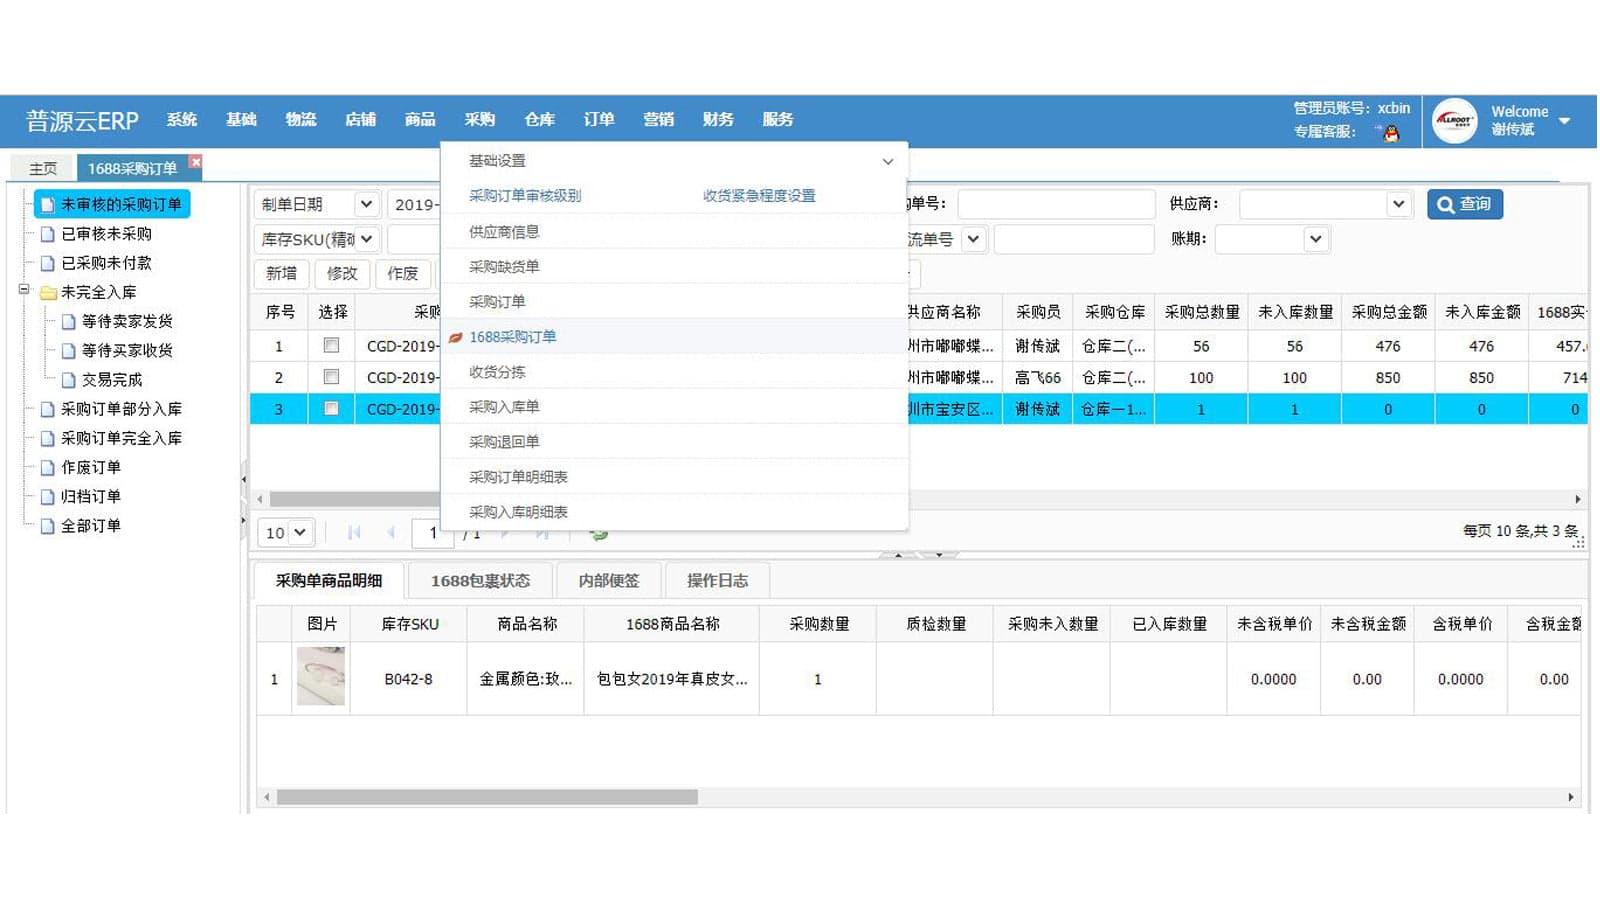Open the QQ customer service chat icon

1390,131
